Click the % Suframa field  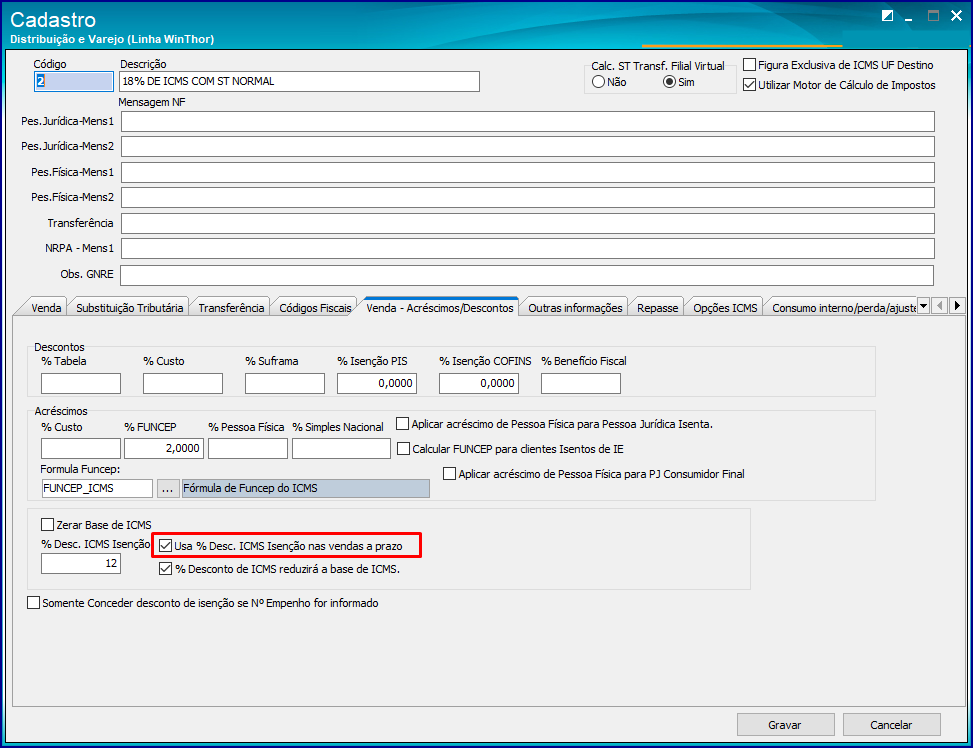[285, 384]
